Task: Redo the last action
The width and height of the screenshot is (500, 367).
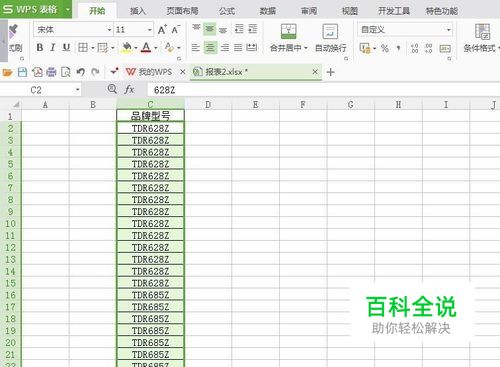Action: (95, 72)
